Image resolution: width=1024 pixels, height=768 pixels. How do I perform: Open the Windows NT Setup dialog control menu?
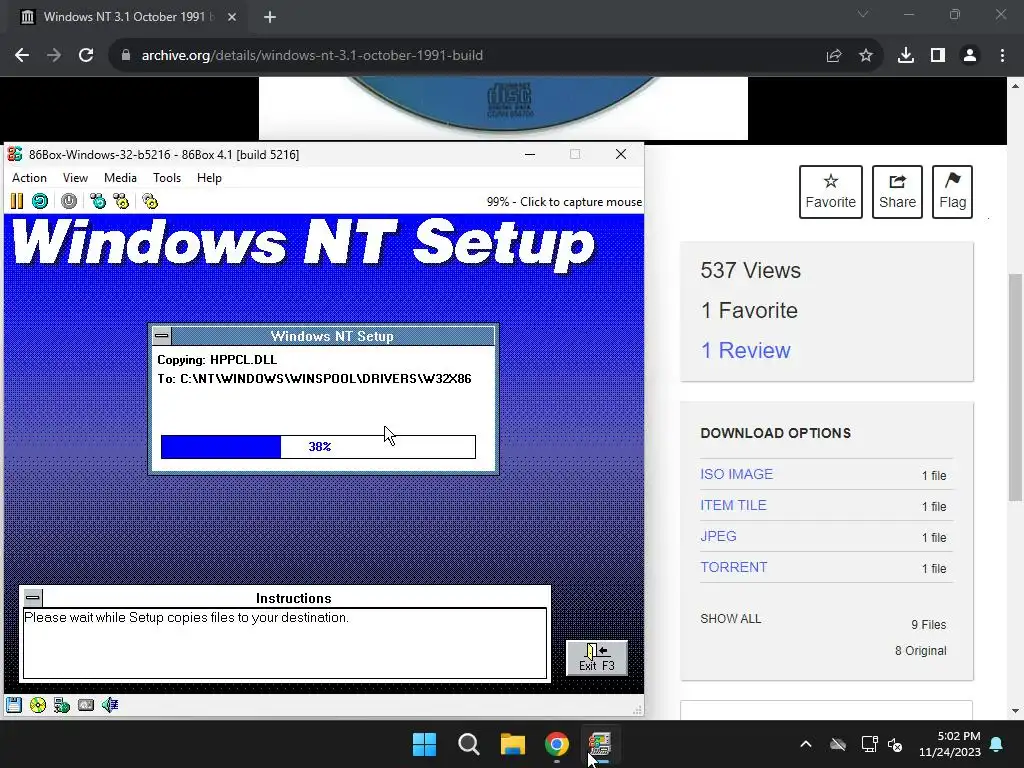click(162, 336)
